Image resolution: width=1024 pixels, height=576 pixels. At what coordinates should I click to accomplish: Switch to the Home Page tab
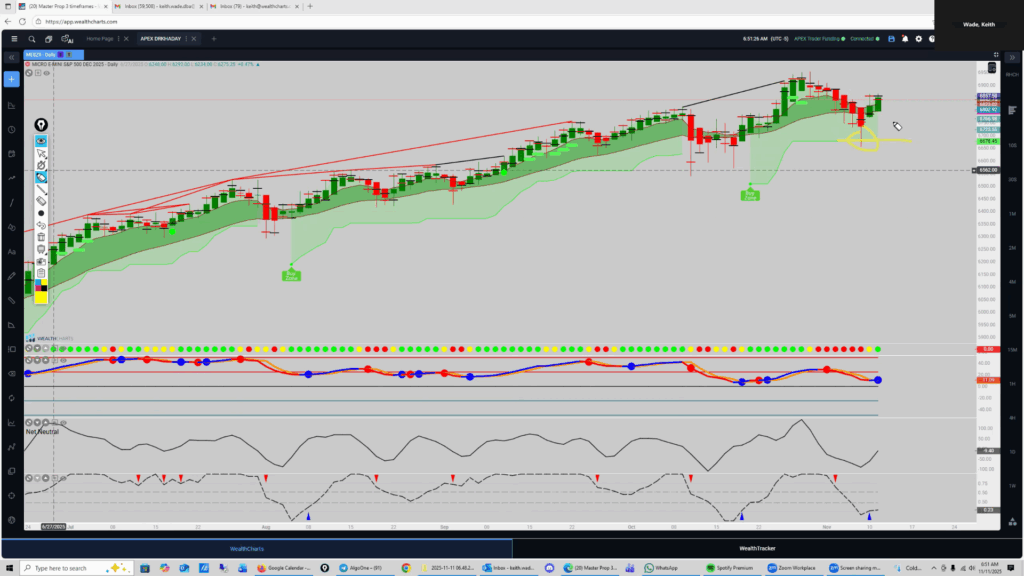(x=100, y=39)
